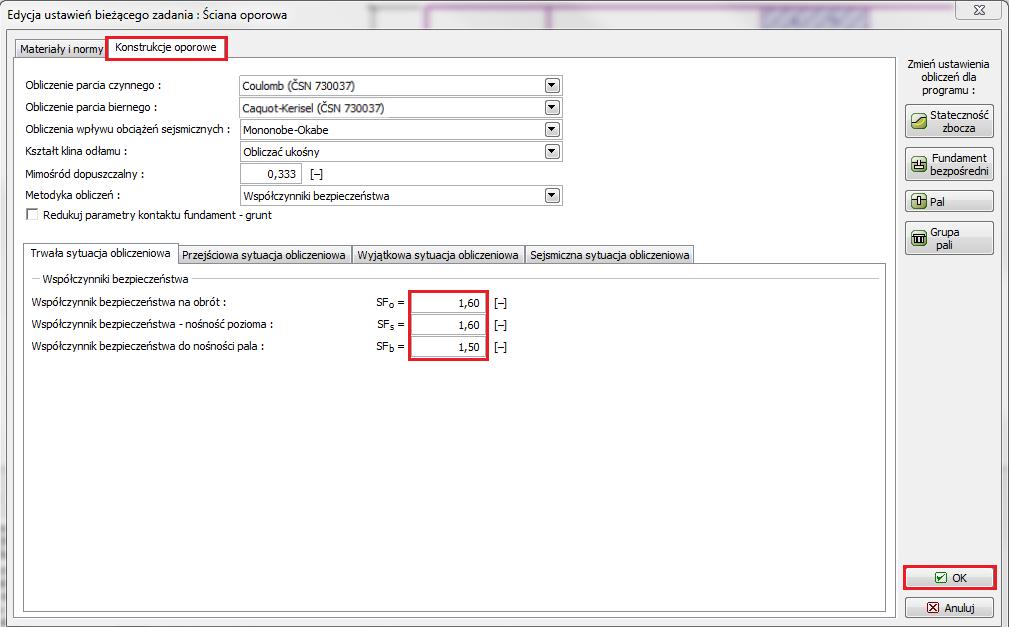
Task: Click the label Mimośród dopuszczalny
Action: 84,174
